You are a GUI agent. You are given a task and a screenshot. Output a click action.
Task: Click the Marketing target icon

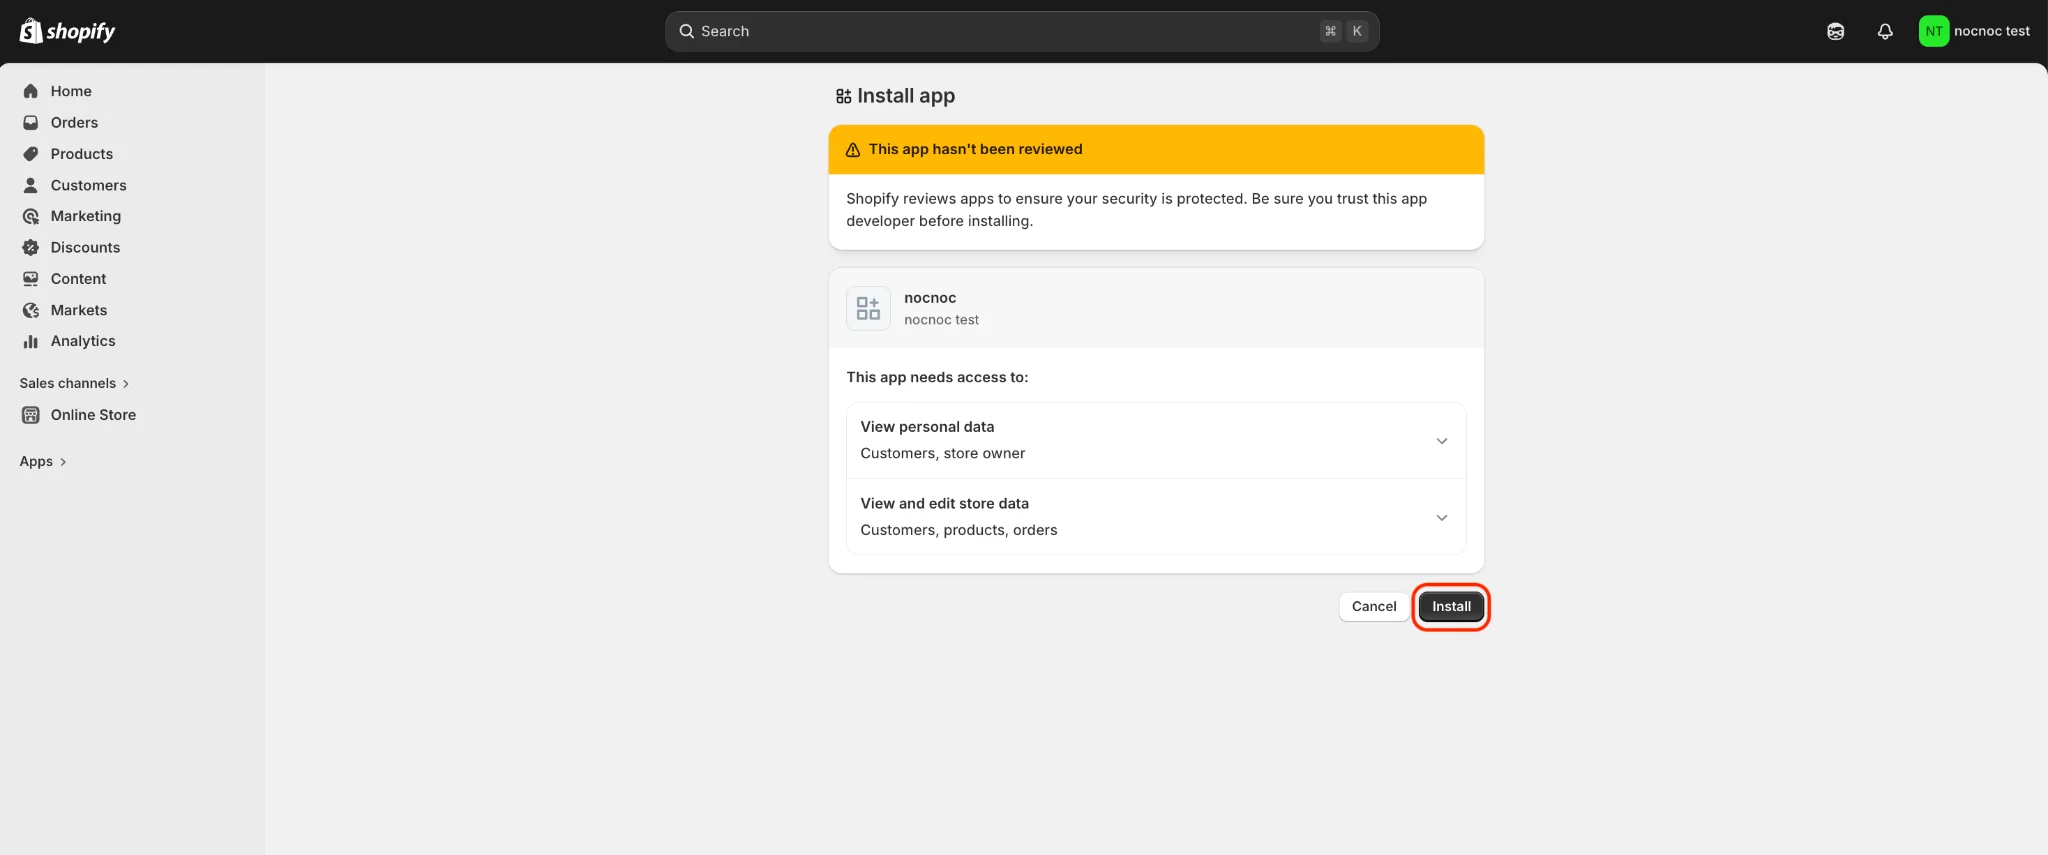point(31,216)
